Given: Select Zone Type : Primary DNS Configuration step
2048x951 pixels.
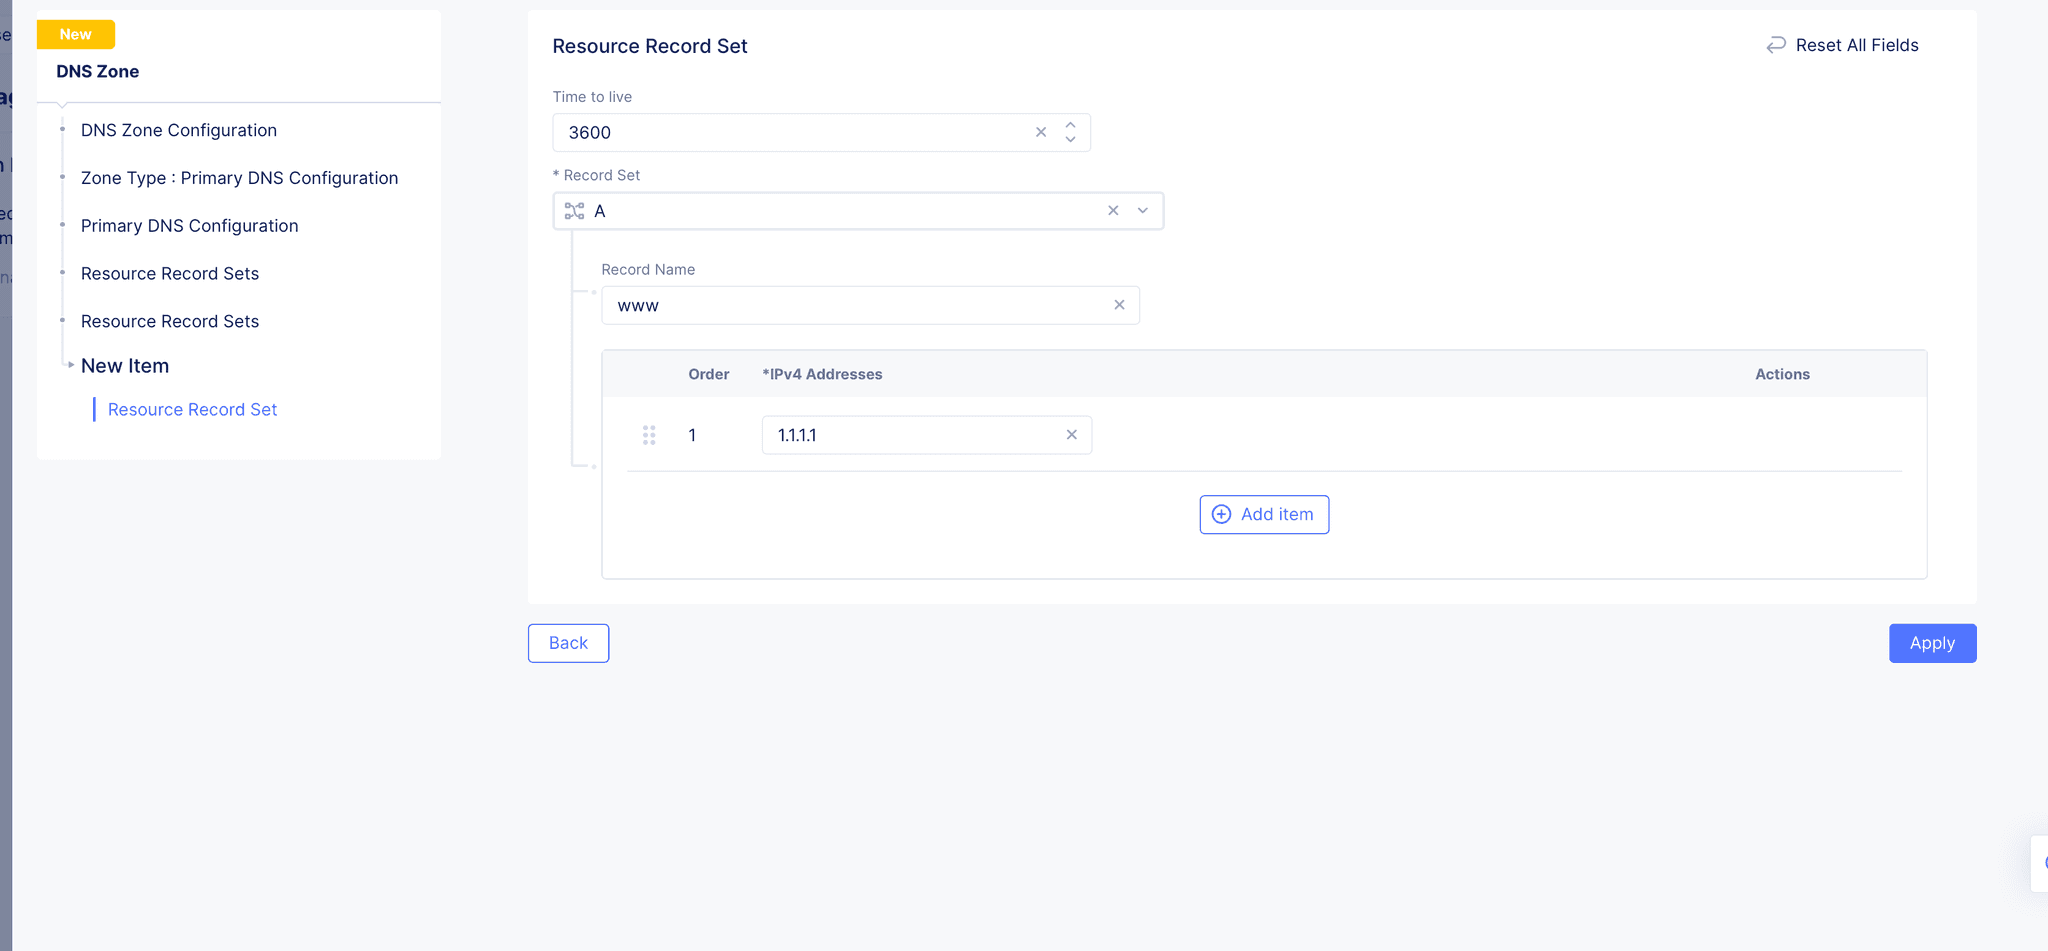Looking at the screenshot, I should pos(239,177).
